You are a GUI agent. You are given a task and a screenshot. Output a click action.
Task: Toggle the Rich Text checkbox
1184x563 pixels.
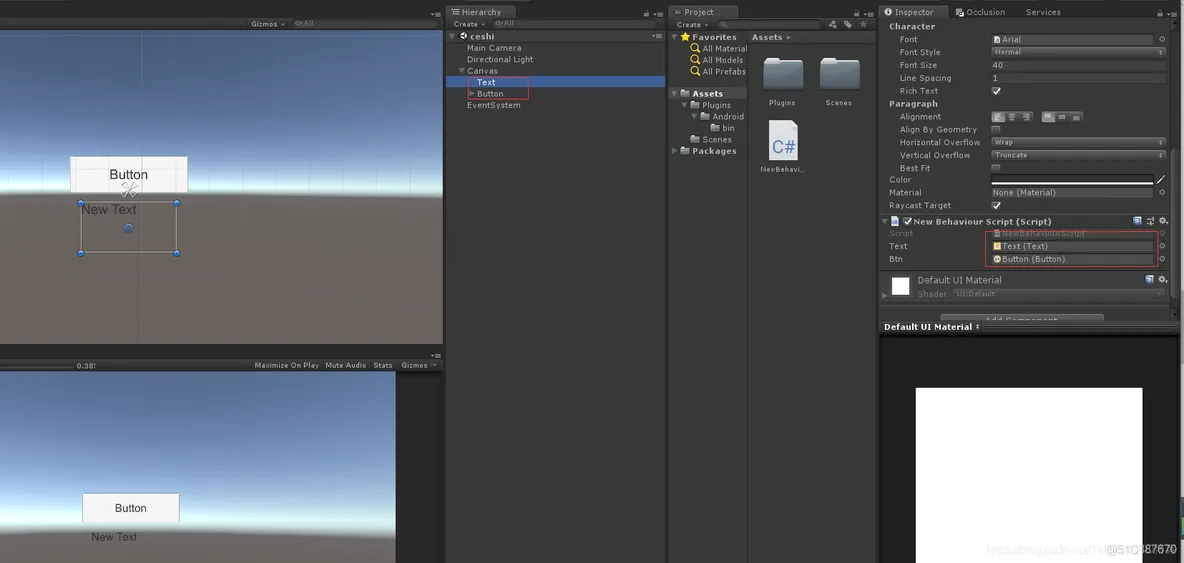click(996, 91)
